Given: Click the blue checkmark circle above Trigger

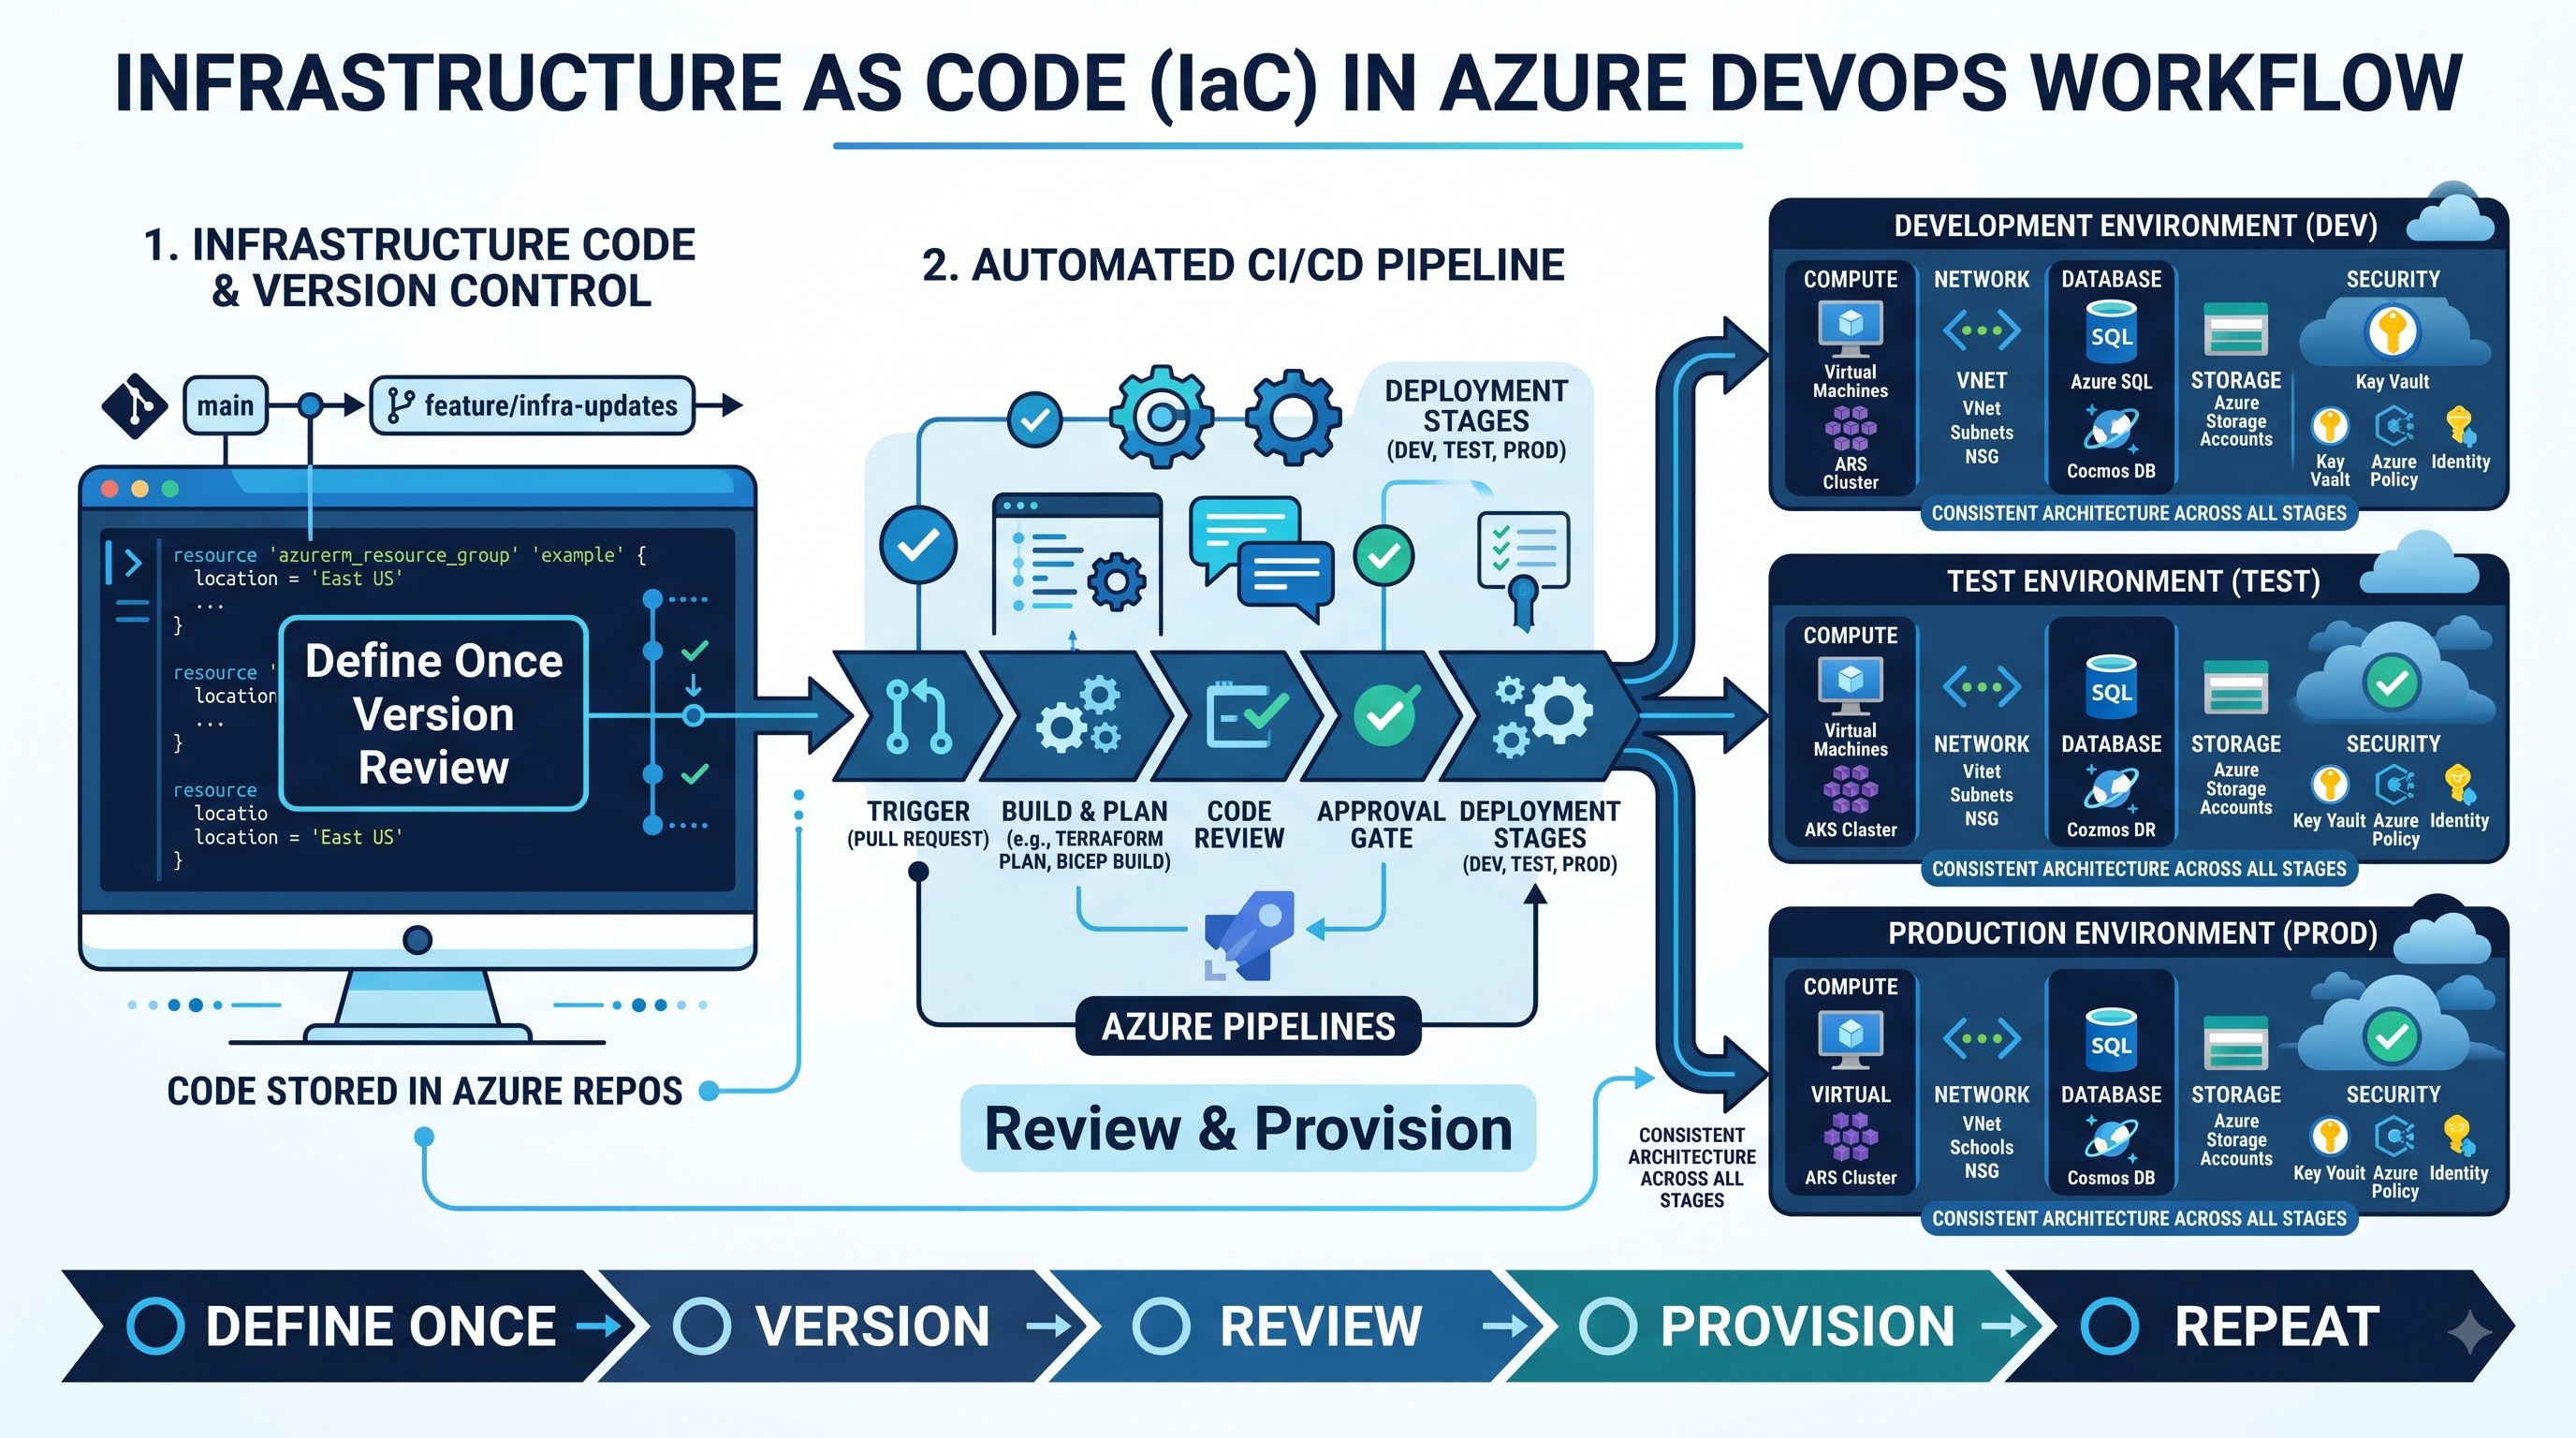Looking at the screenshot, I should [x=918, y=545].
